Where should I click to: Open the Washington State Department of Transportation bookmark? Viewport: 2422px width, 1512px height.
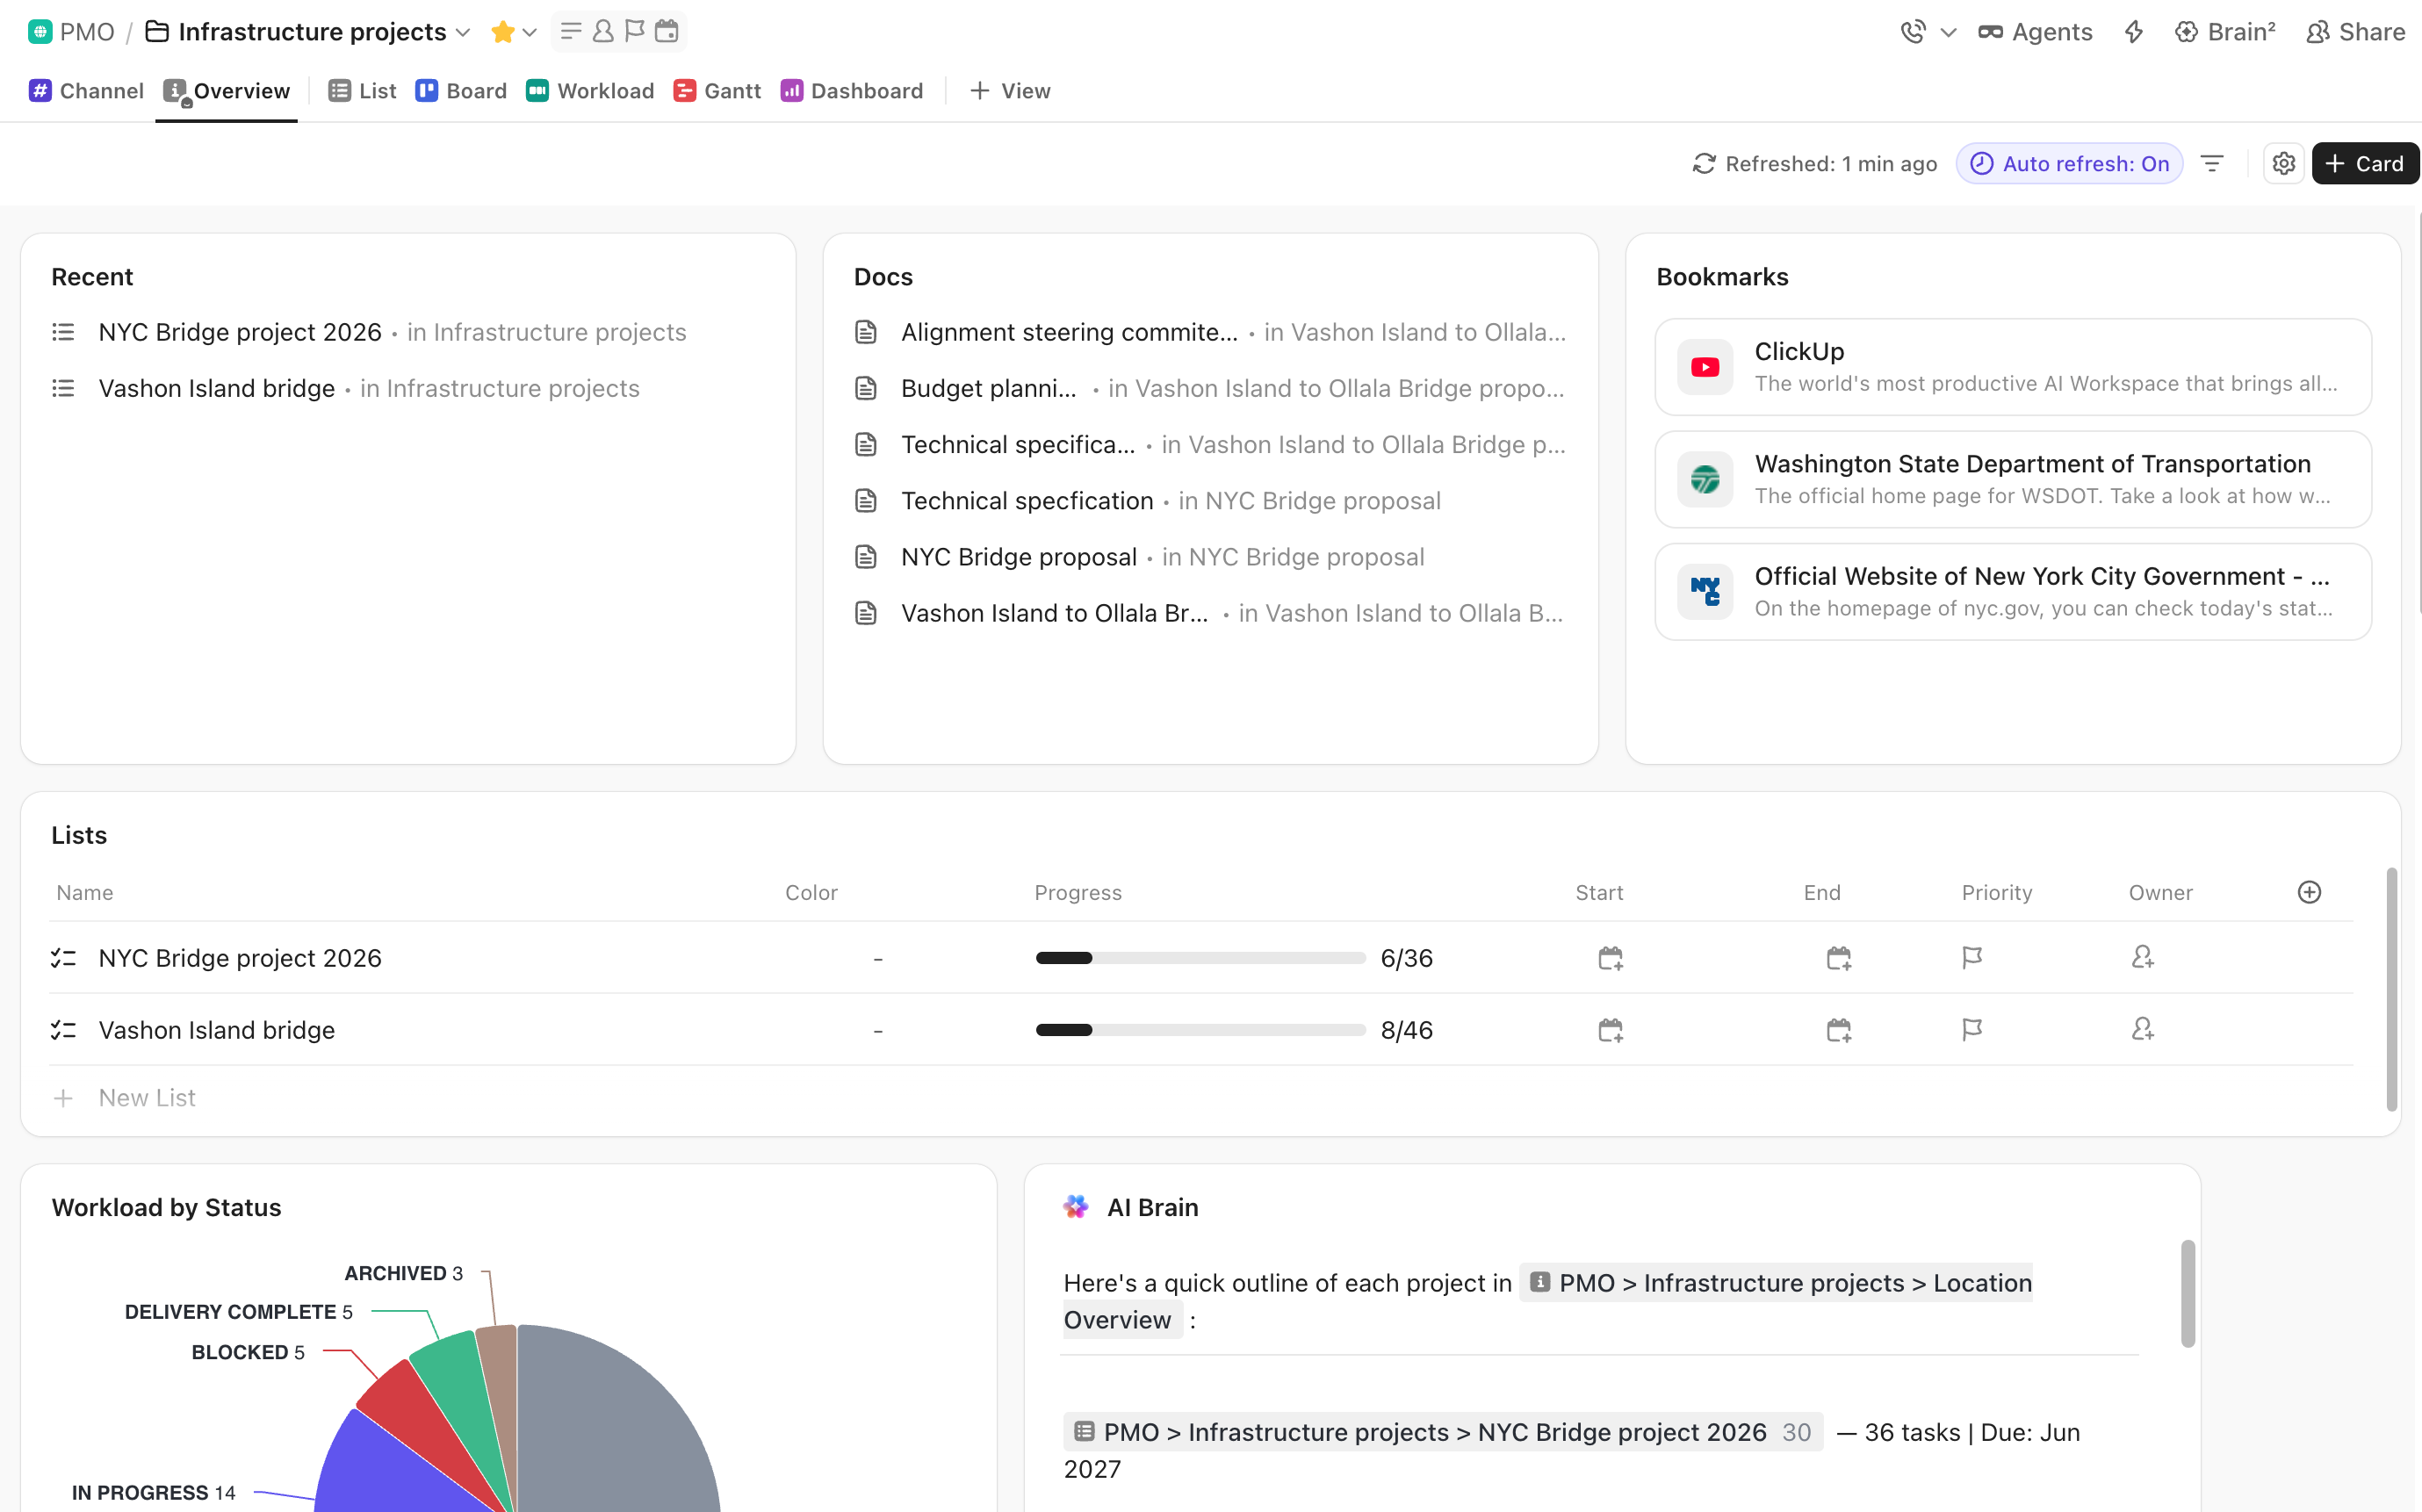point(2012,479)
